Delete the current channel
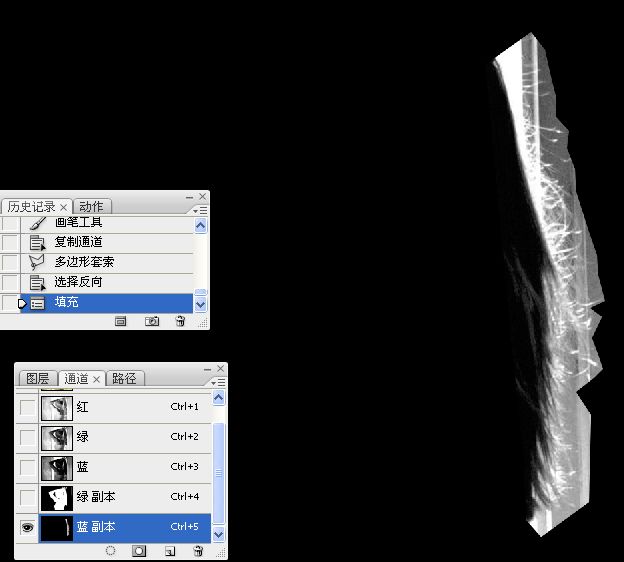This screenshot has height=562, width=624. pos(198,551)
